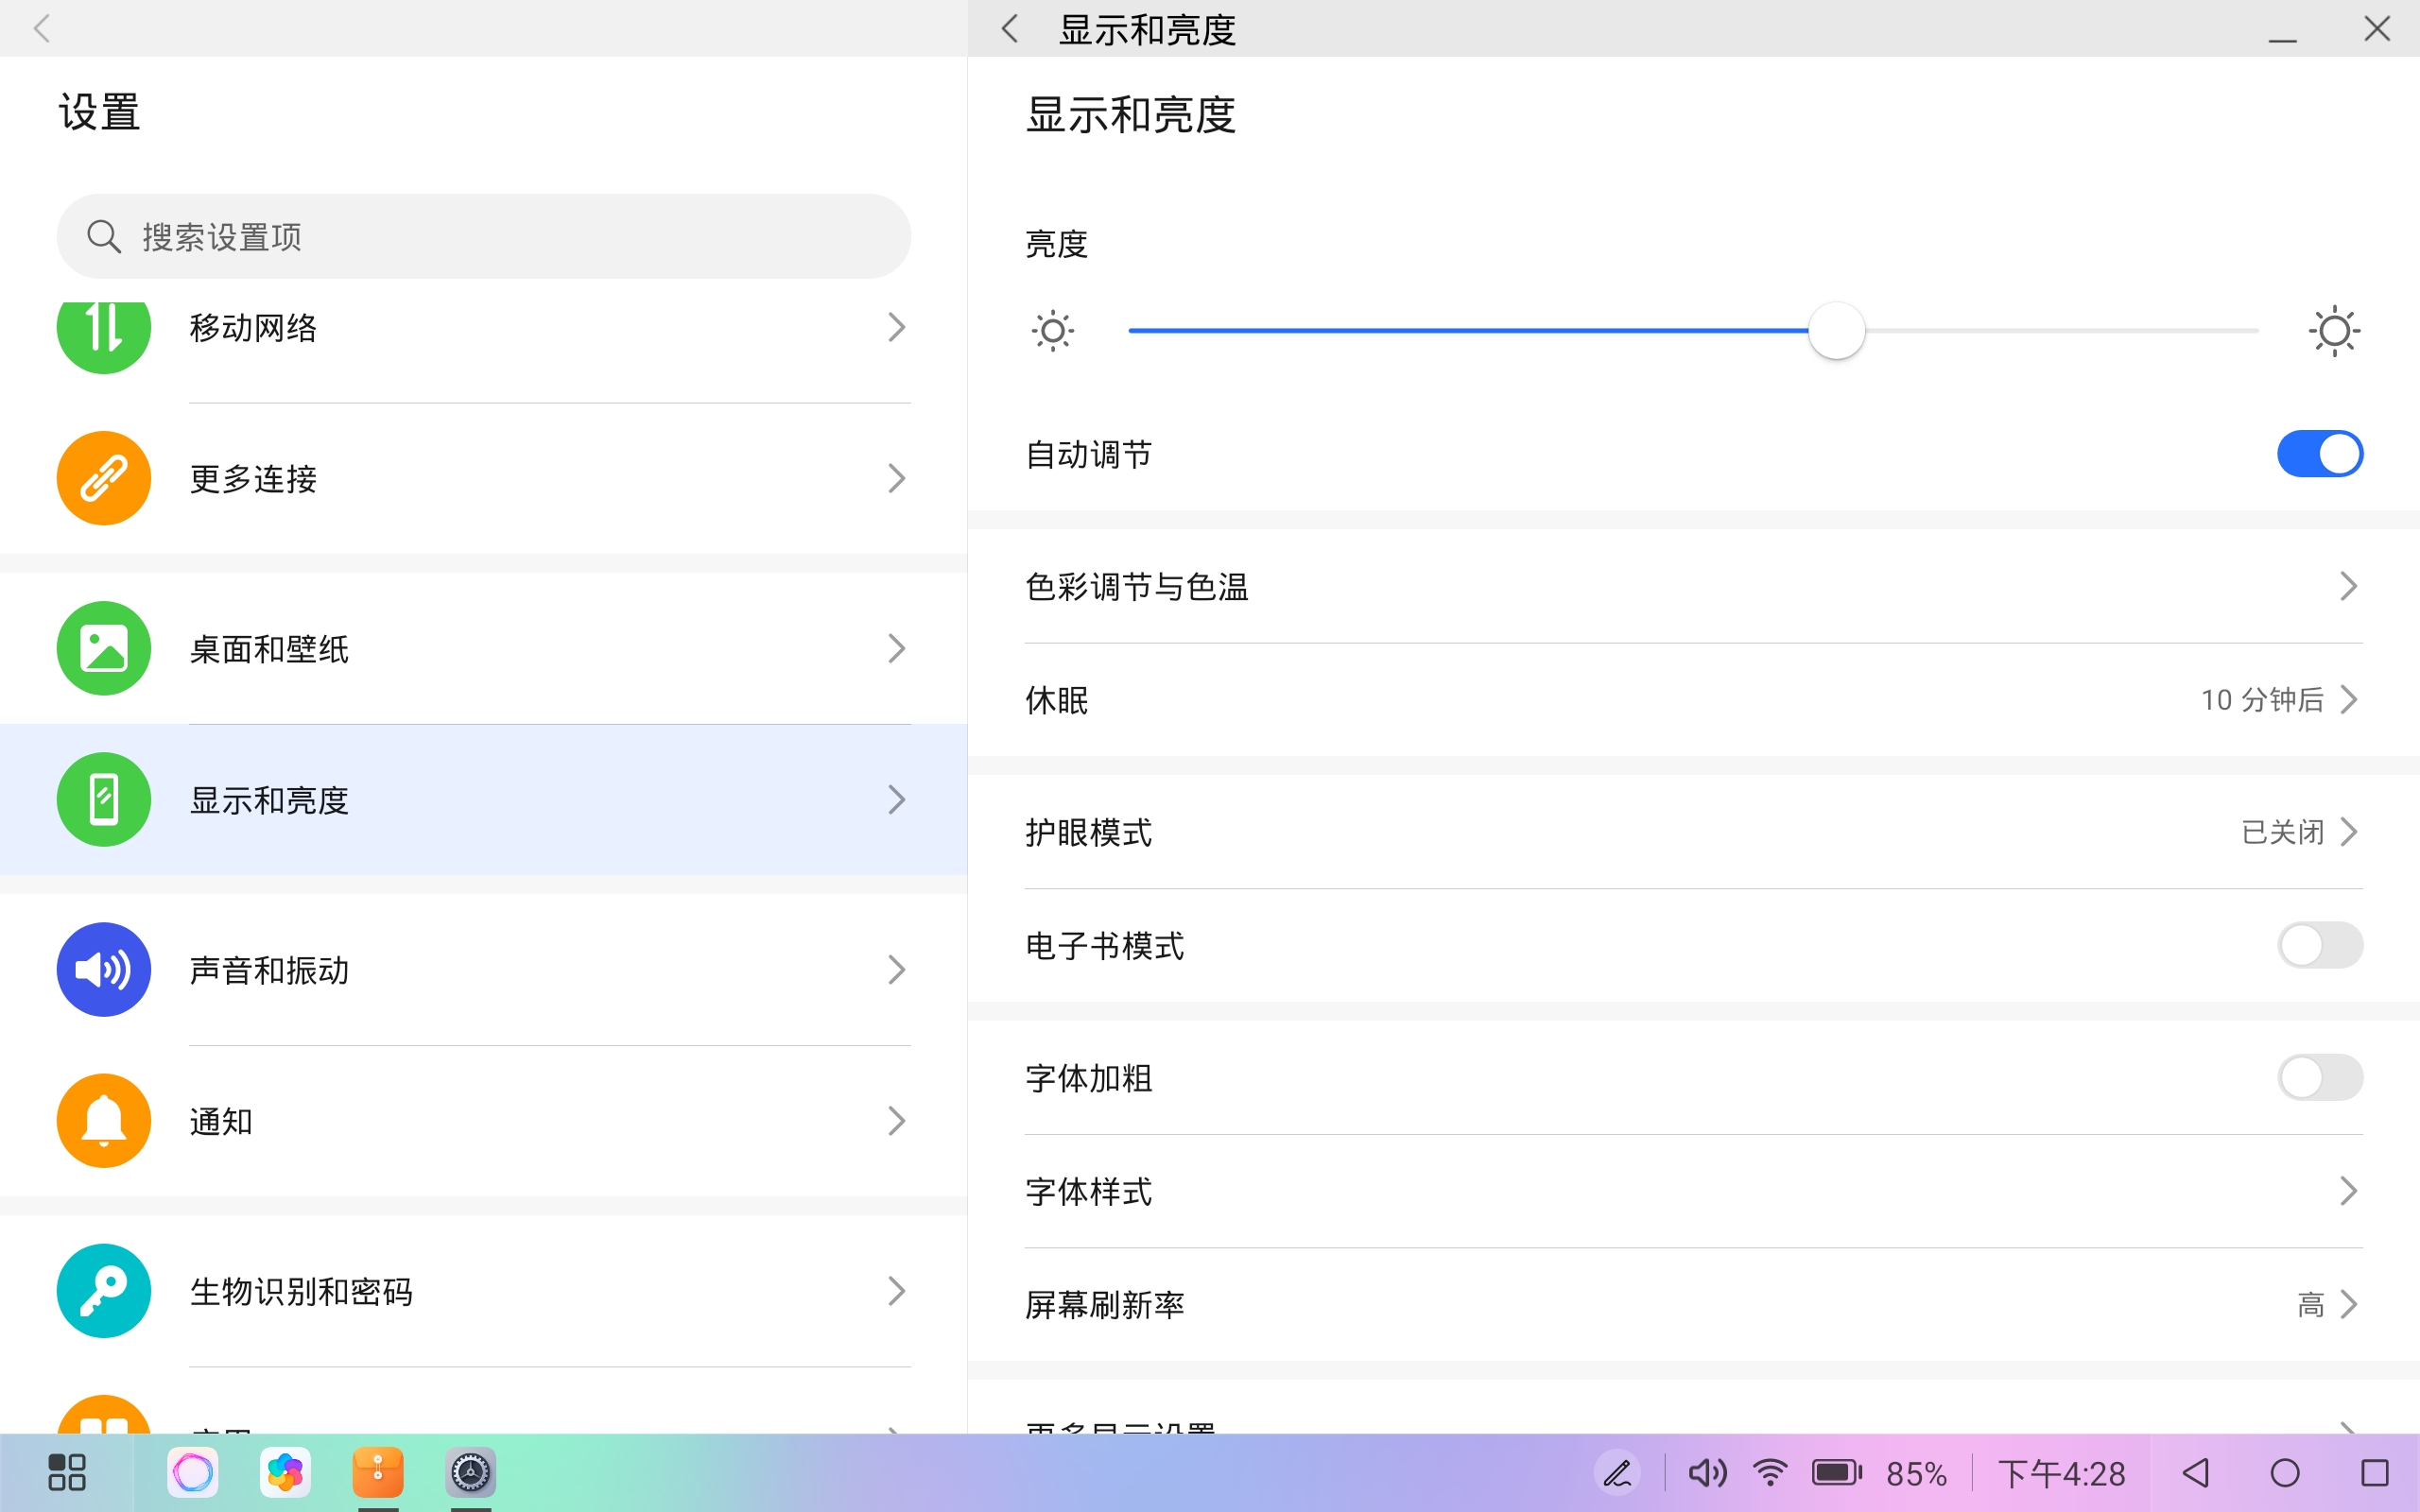Open 休眠 options via its chevron

click(2349, 699)
